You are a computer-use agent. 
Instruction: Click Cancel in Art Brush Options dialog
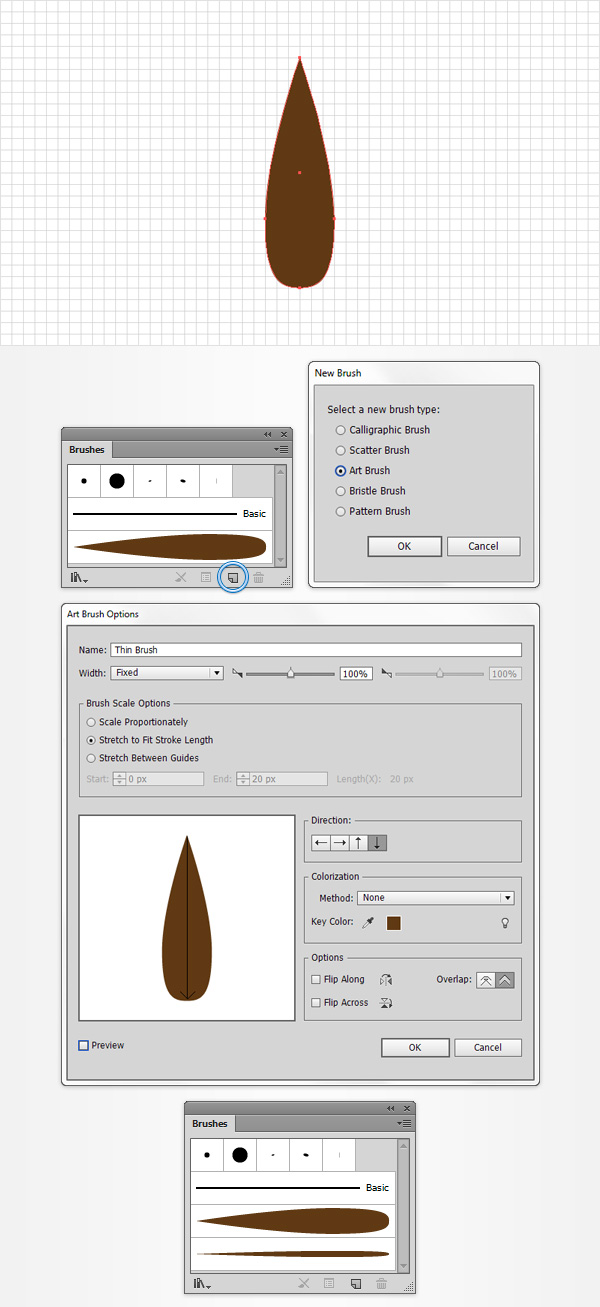[x=488, y=1047]
